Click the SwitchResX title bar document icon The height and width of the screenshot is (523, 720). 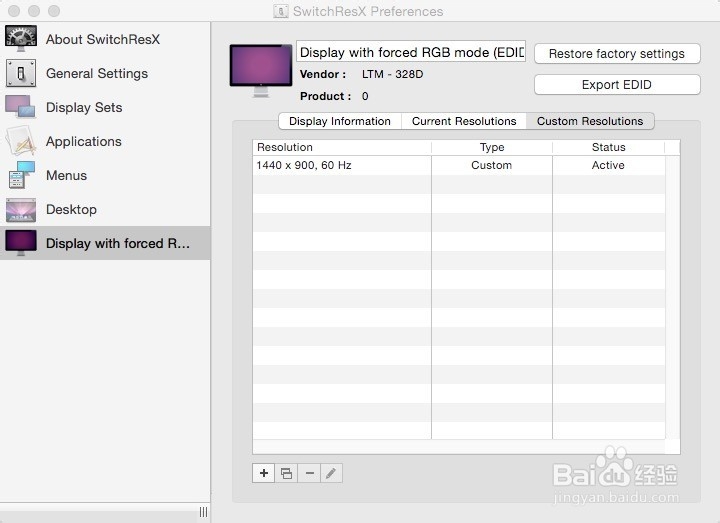[x=281, y=11]
